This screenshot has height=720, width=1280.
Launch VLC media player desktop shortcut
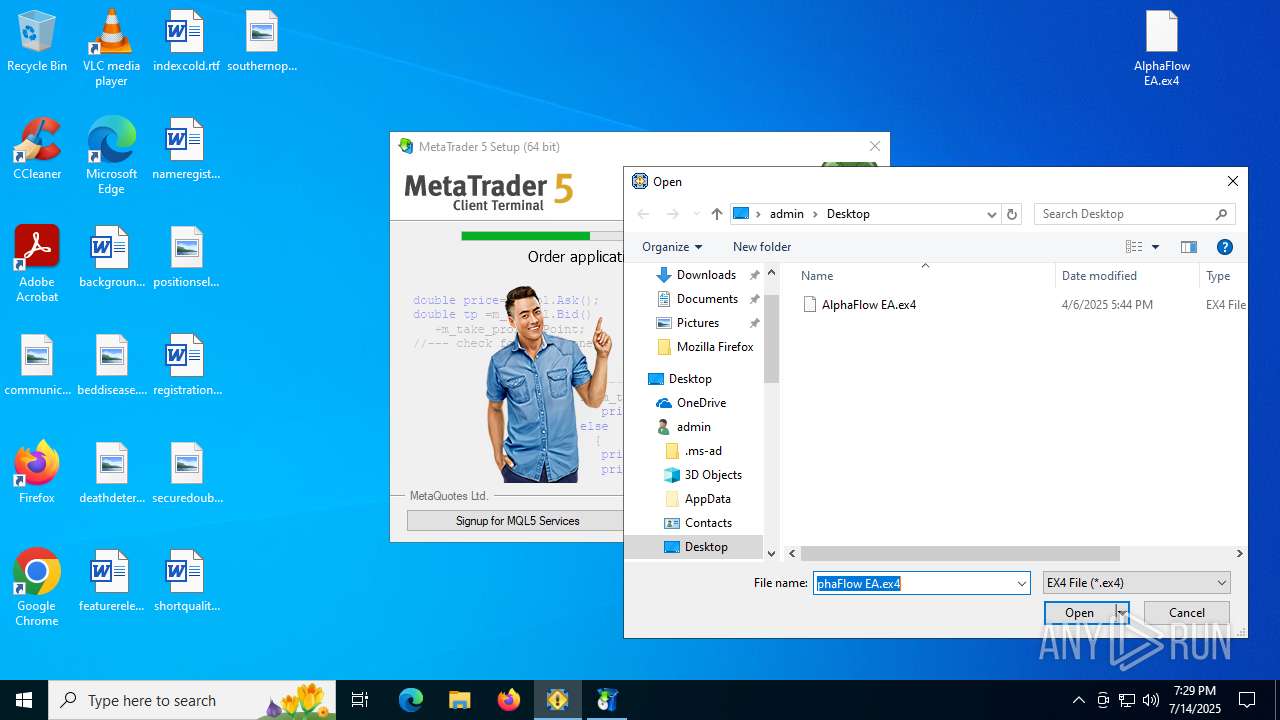(111, 47)
